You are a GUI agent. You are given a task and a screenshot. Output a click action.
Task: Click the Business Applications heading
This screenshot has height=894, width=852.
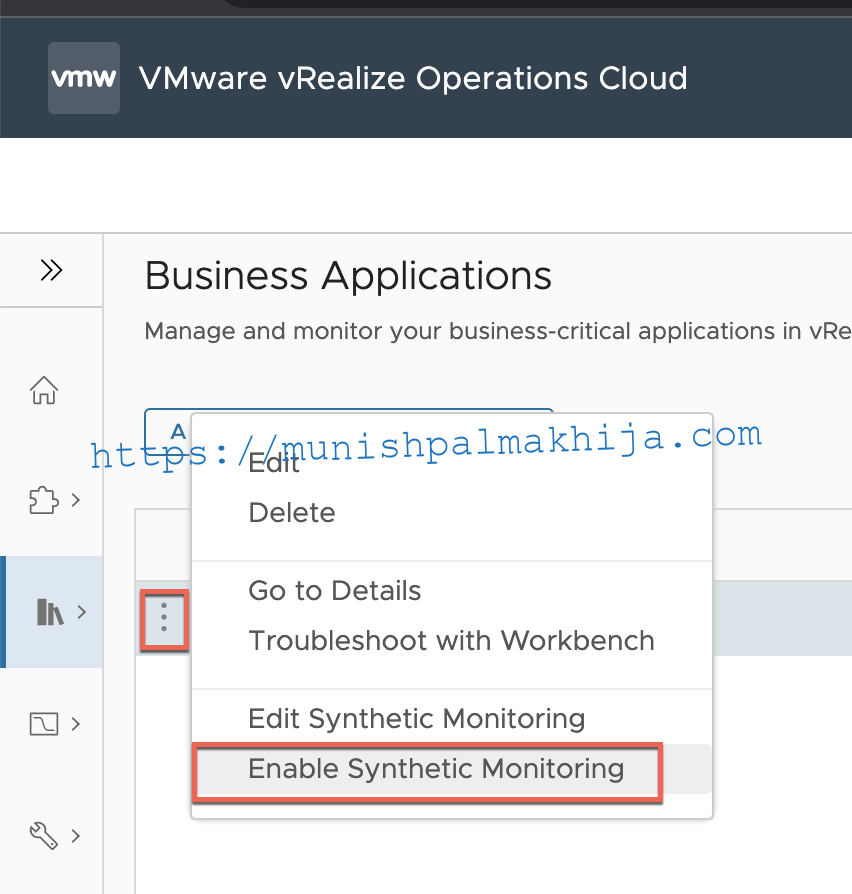point(348,277)
